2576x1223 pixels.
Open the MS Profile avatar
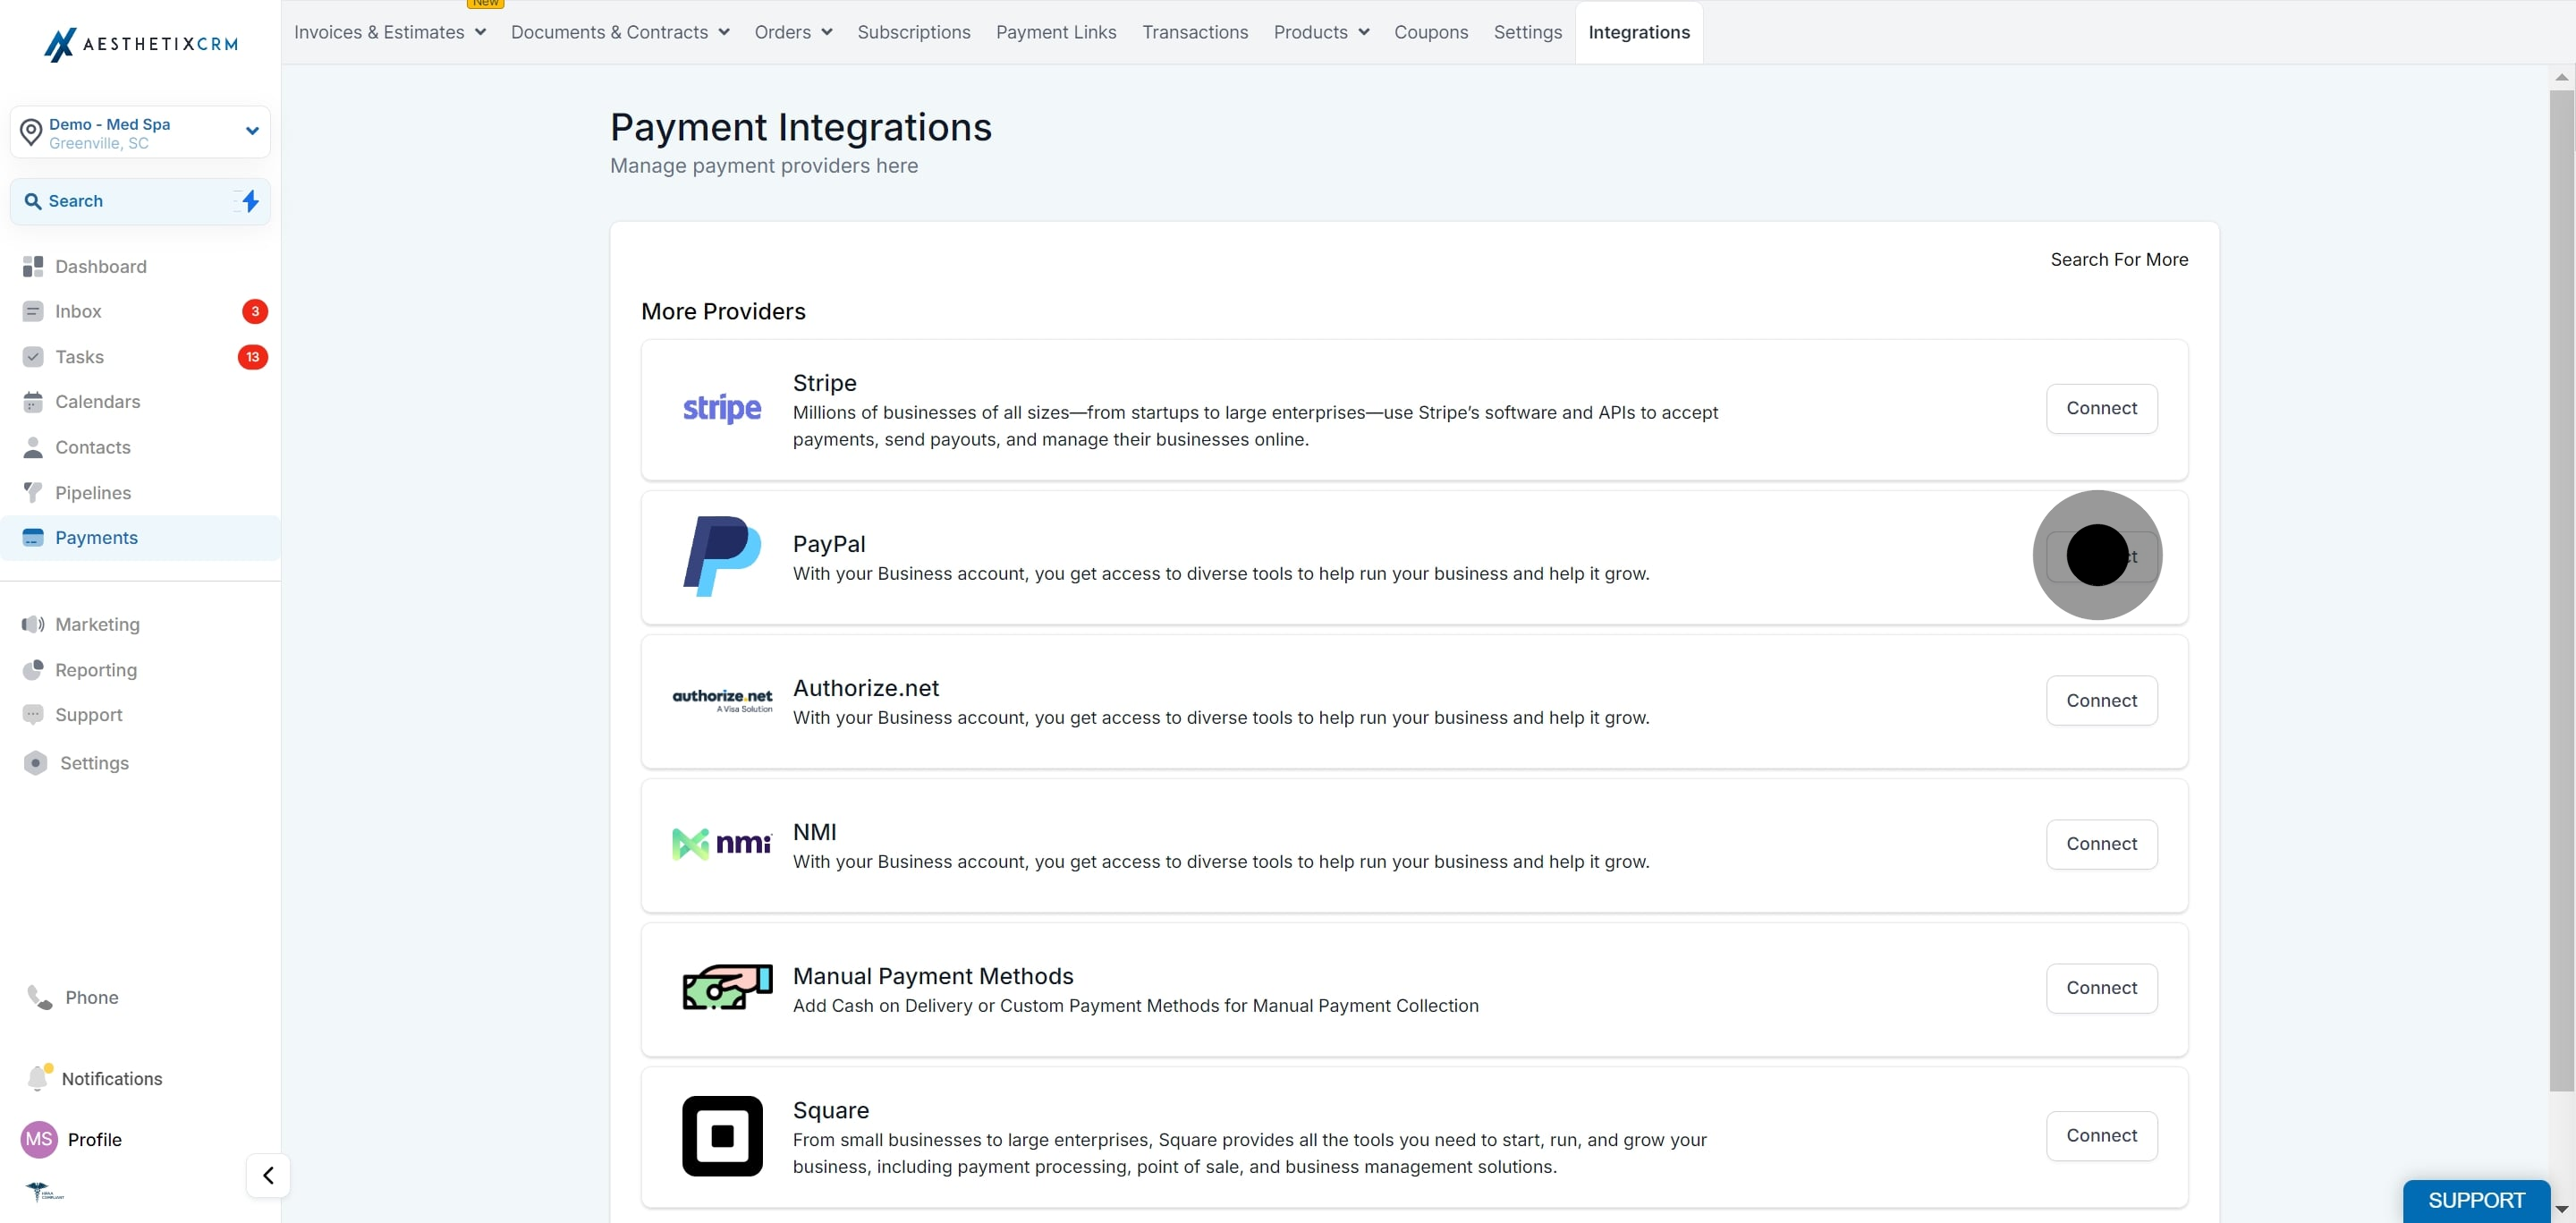coord(39,1139)
